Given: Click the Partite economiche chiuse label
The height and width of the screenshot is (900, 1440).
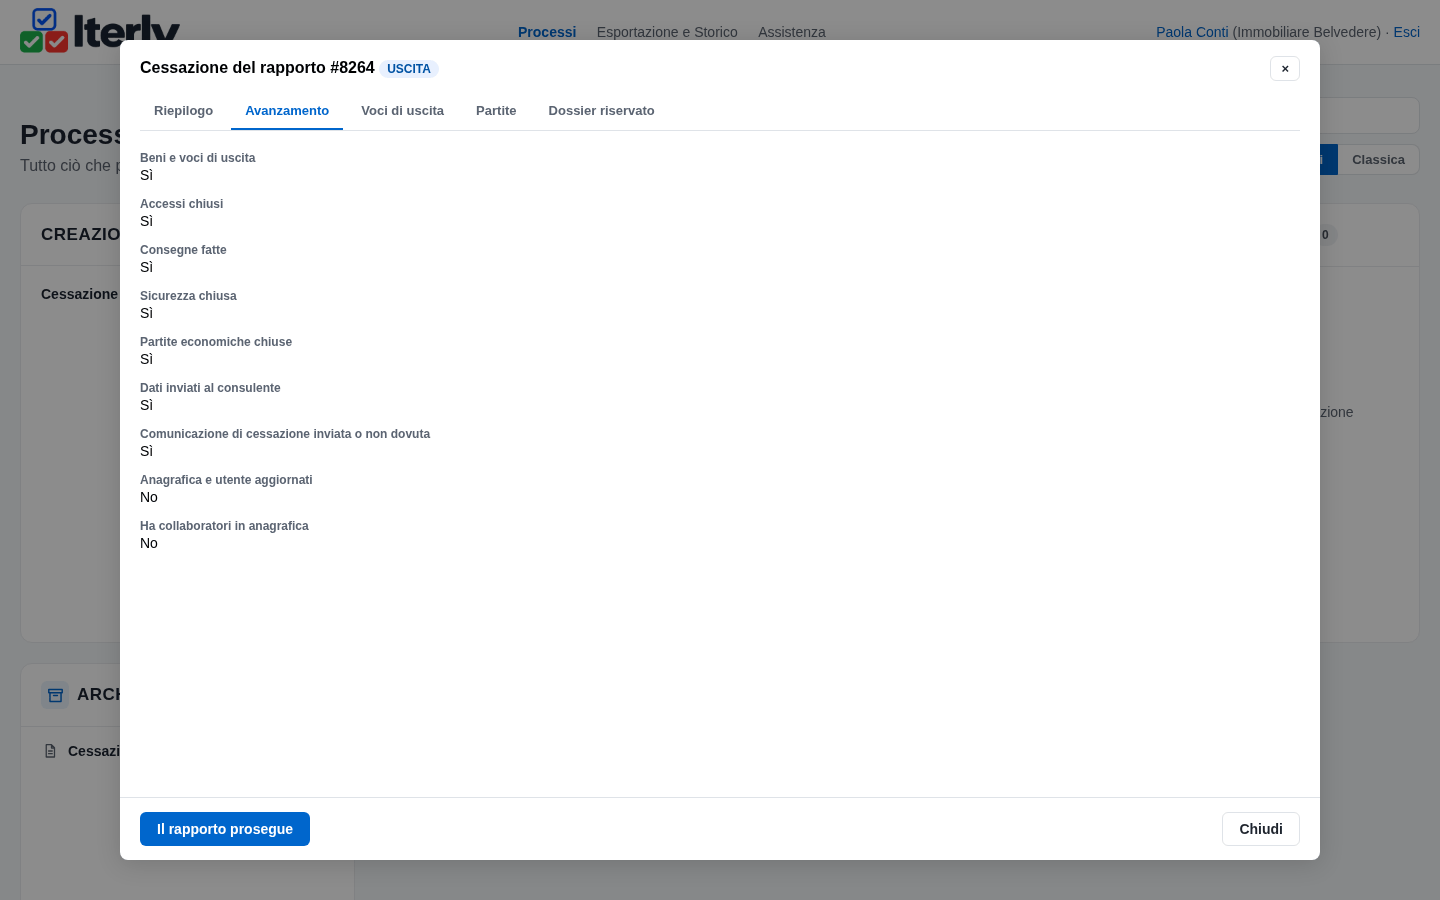Looking at the screenshot, I should coord(216,342).
